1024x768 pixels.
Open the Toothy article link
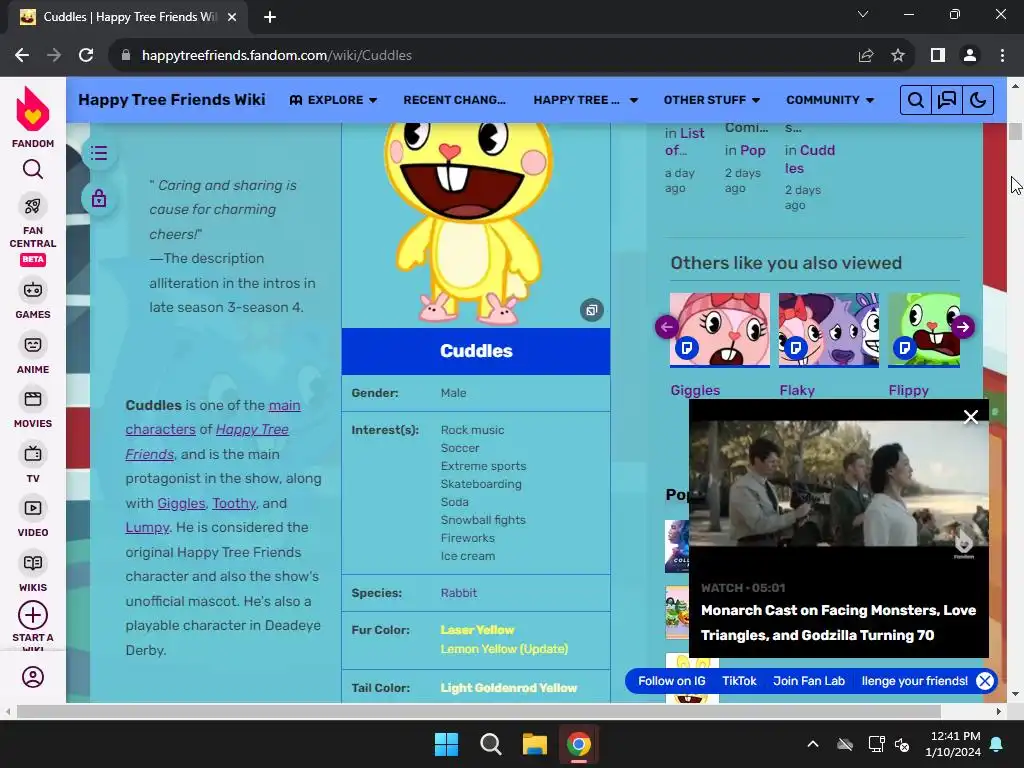coord(234,504)
